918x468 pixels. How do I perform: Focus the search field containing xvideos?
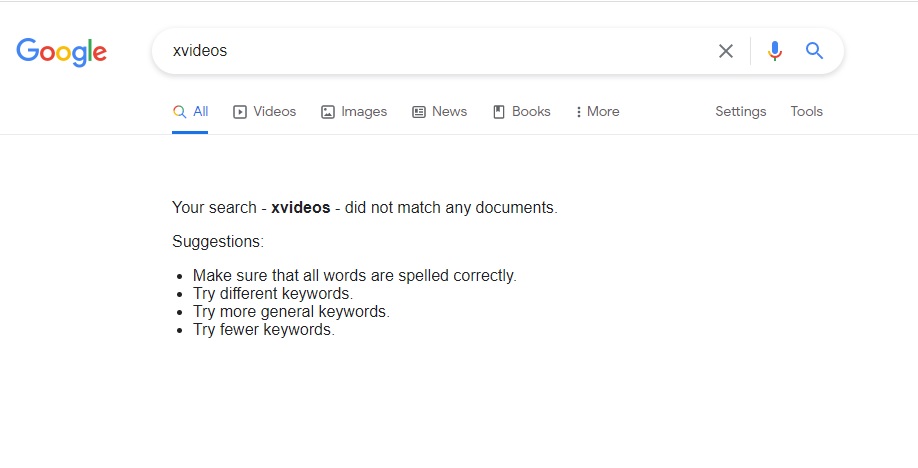coord(433,51)
